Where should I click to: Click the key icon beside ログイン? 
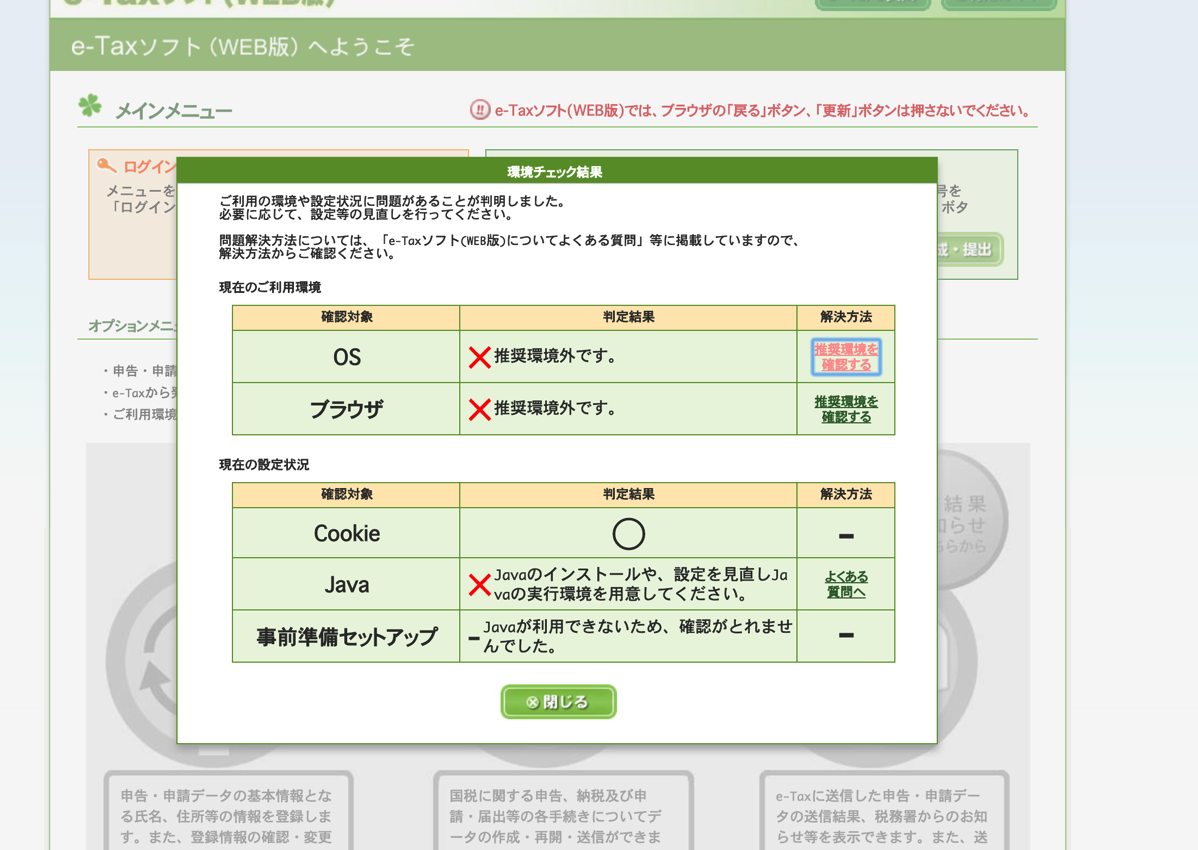pyautogui.click(x=107, y=165)
